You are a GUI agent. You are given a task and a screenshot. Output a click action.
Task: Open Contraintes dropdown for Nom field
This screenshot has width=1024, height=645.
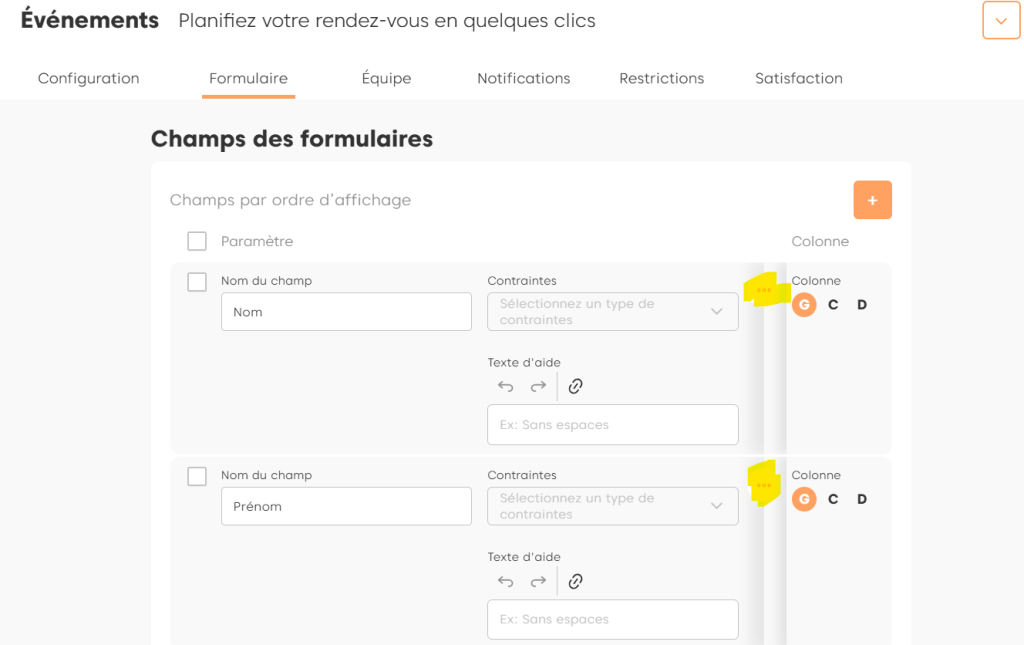(612, 312)
